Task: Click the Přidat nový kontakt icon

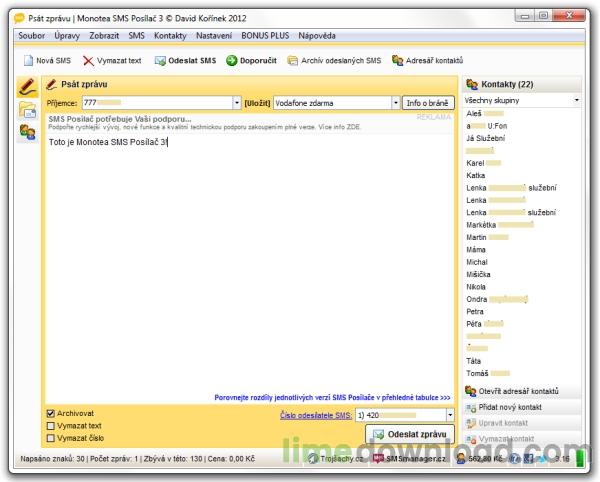Action: click(x=470, y=407)
